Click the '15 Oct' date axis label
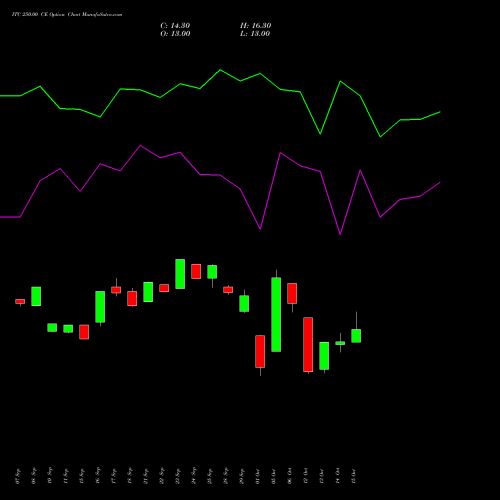Viewport: 500px width, 500px height. (354, 476)
